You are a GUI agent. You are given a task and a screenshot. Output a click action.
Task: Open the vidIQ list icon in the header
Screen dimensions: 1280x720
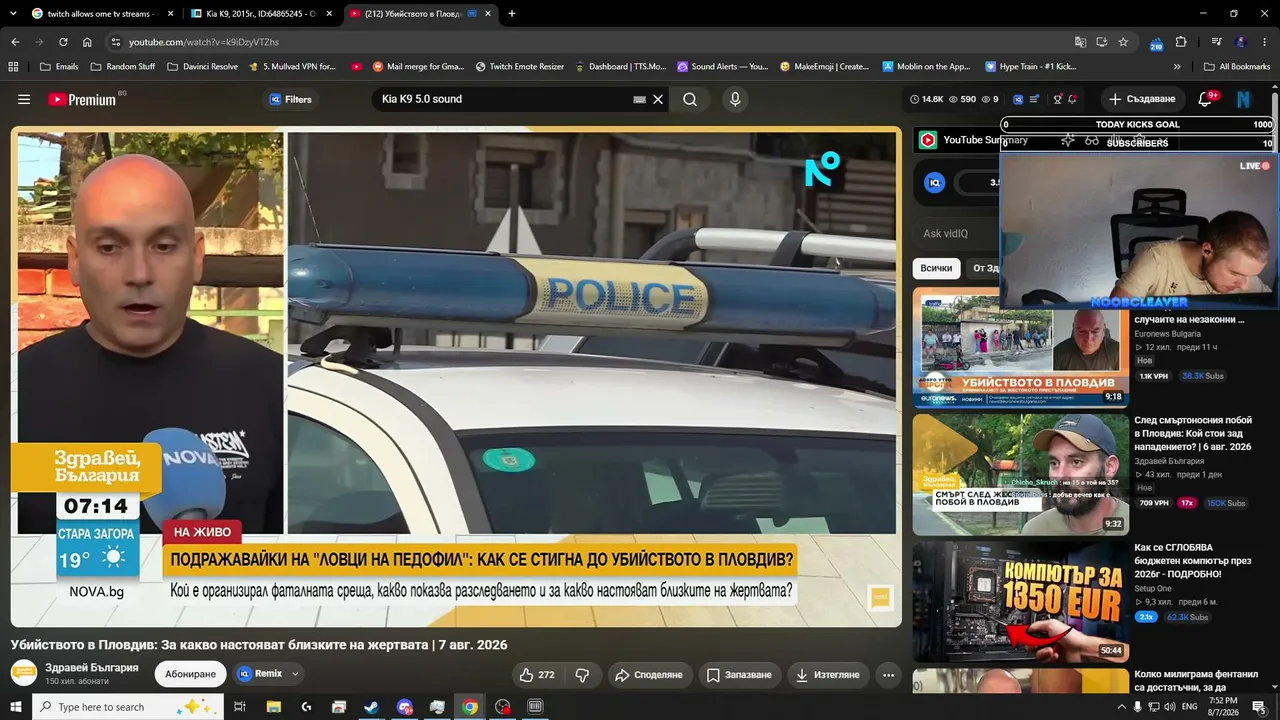[x=1034, y=99]
